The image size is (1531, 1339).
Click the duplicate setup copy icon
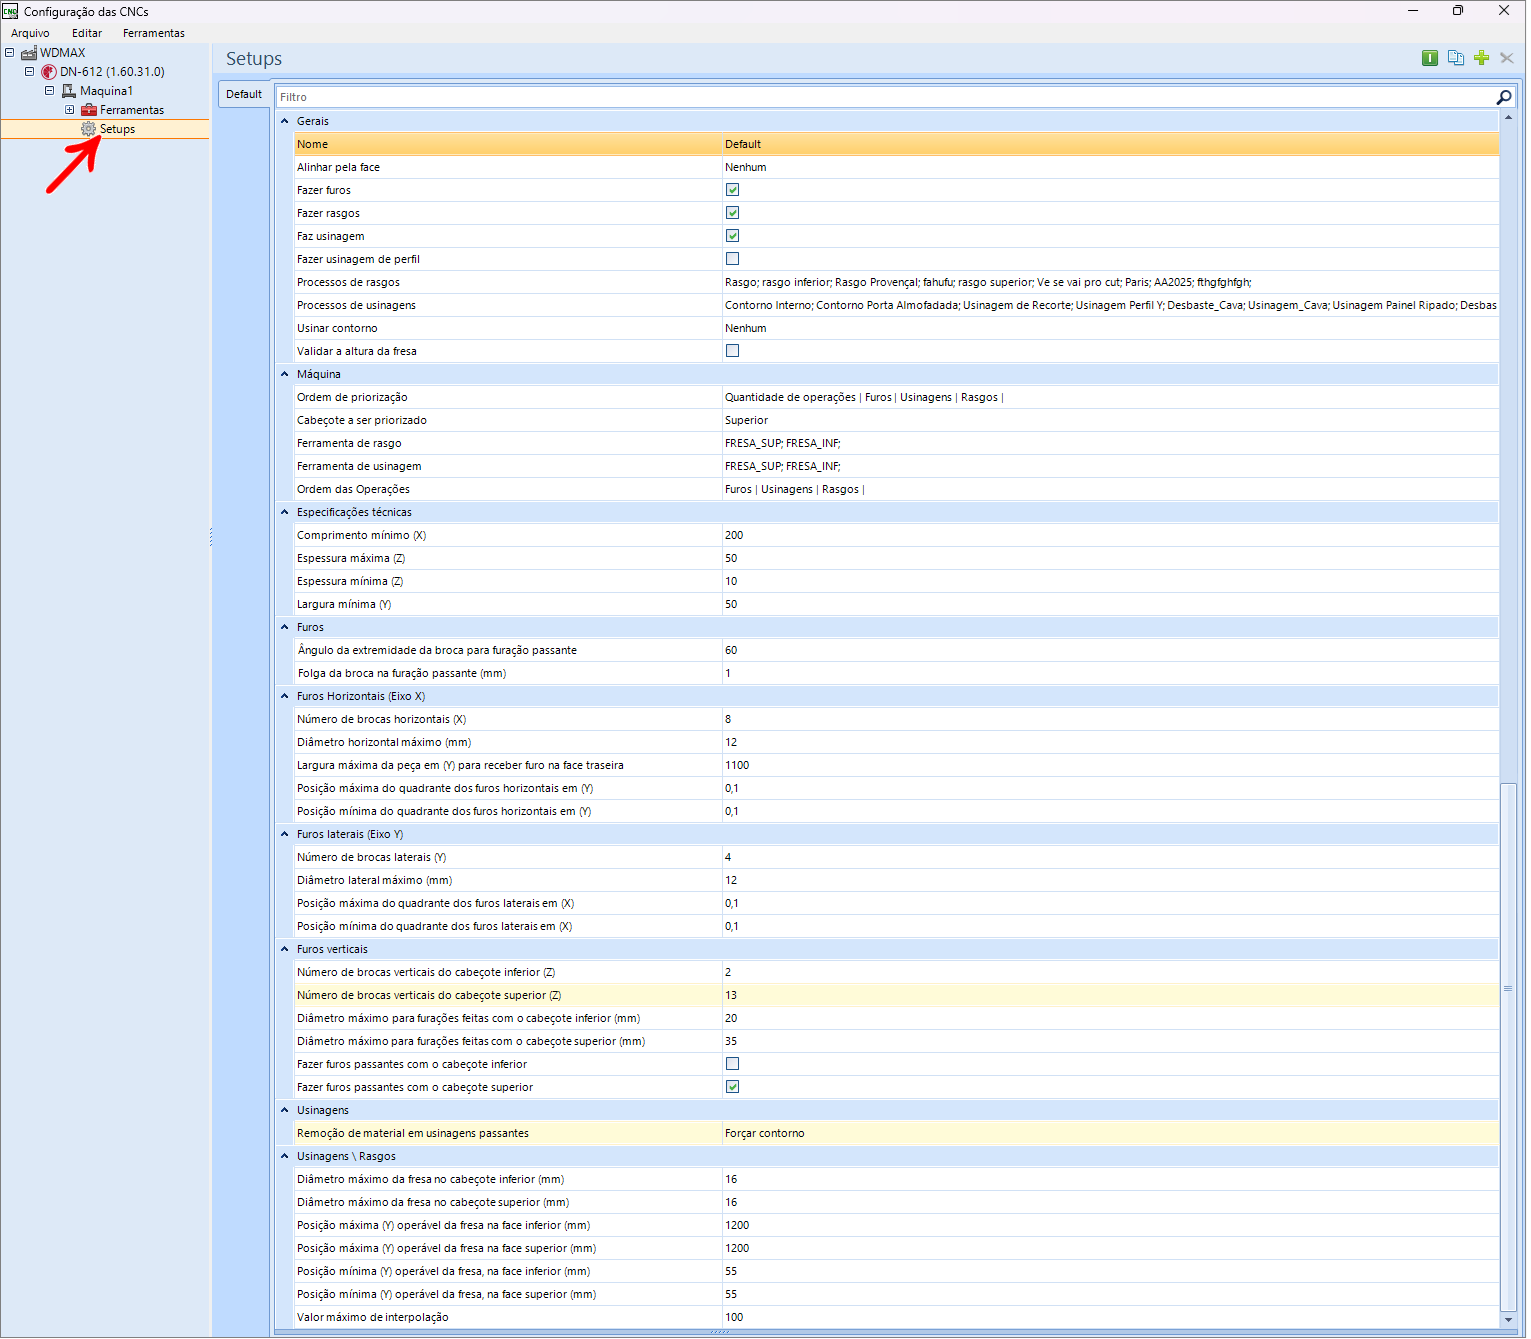pyautogui.click(x=1455, y=58)
